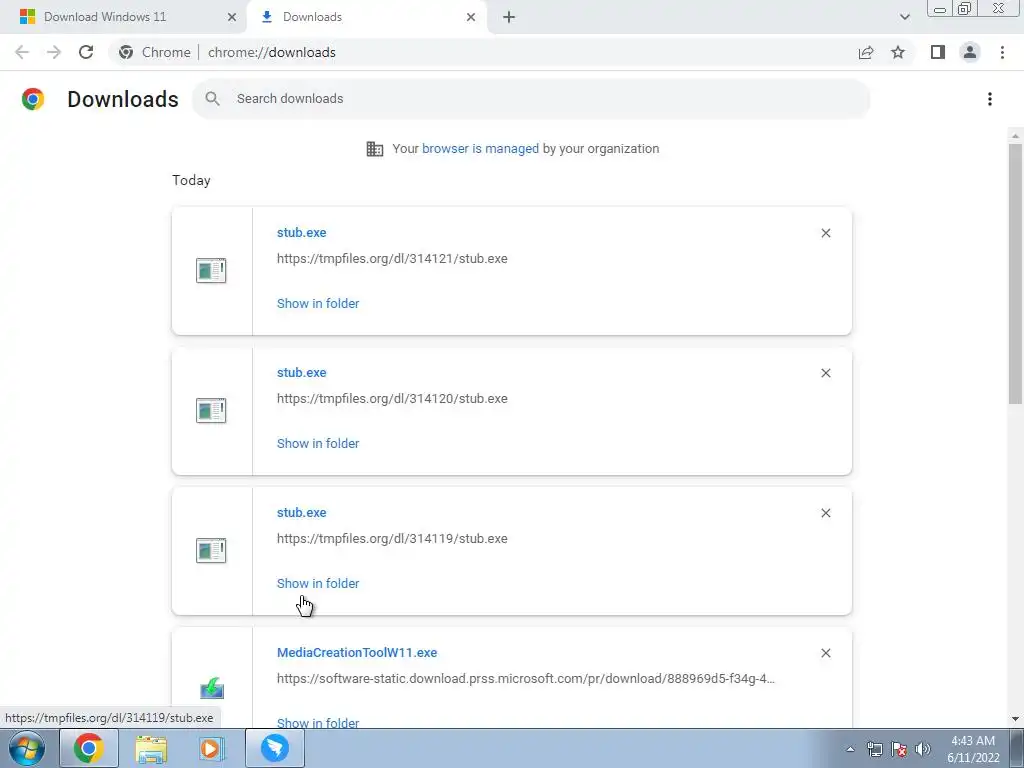1024x768 pixels.
Task: Open stub.exe link from 314120 download
Action: coord(301,372)
